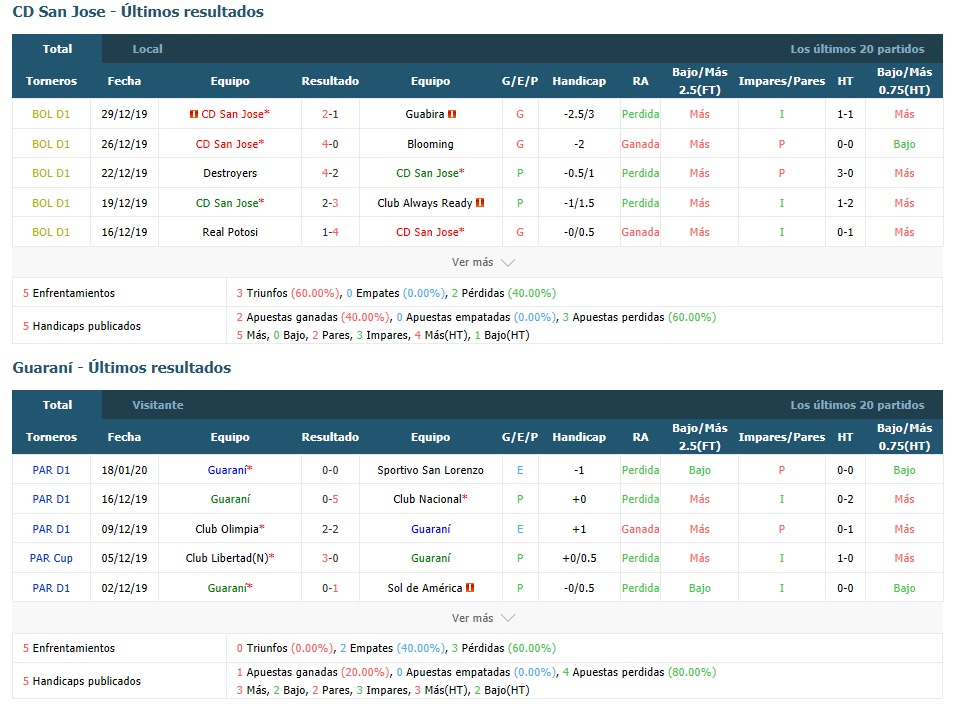Click the Guaraní - Últimos resultados heading
Image resolution: width=970 pixels, height=712 pixels.
pos(122,367)
